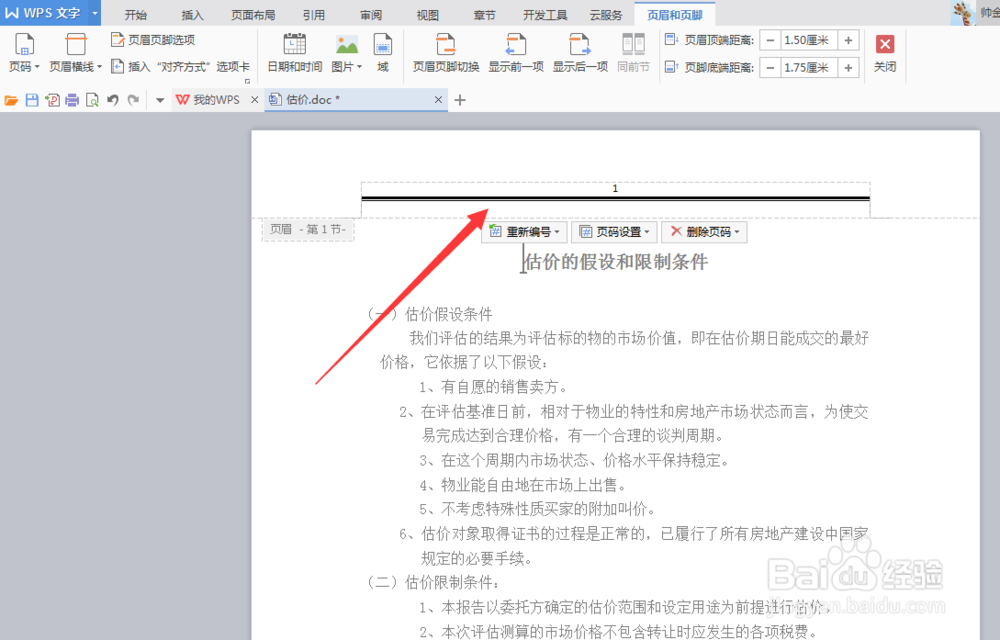Screen dimensions: 1000x640
Task: Click 显示前一项 show previous
Action: [516, 53]
